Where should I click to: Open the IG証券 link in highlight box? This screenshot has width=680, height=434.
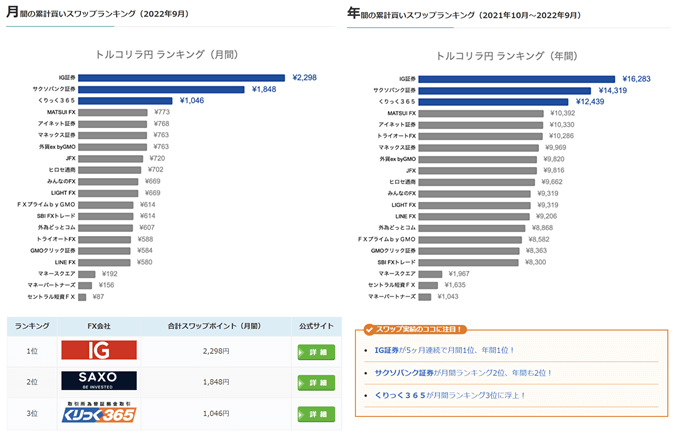pyautogui.click(x=386, y=350)
